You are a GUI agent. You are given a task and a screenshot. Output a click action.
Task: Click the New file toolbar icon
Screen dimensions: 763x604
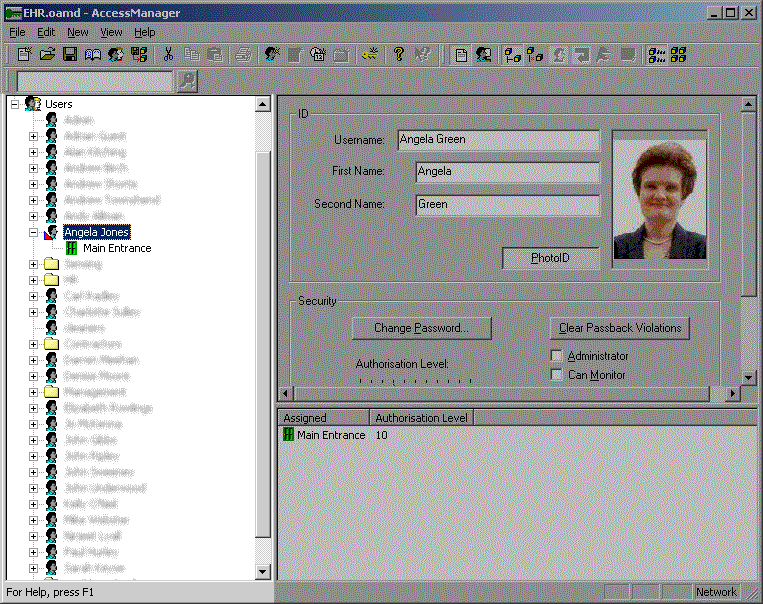pos(25,55)
